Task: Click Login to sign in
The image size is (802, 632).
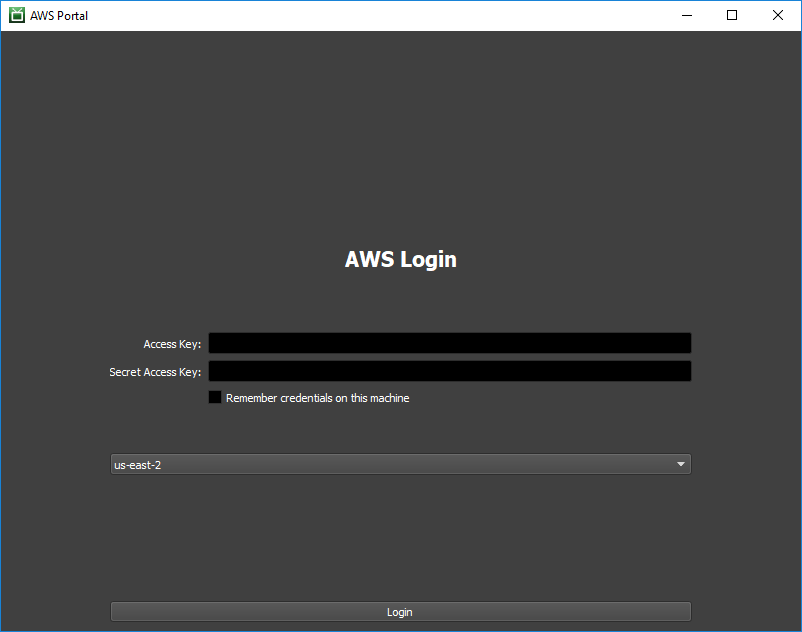Action: 400,611
